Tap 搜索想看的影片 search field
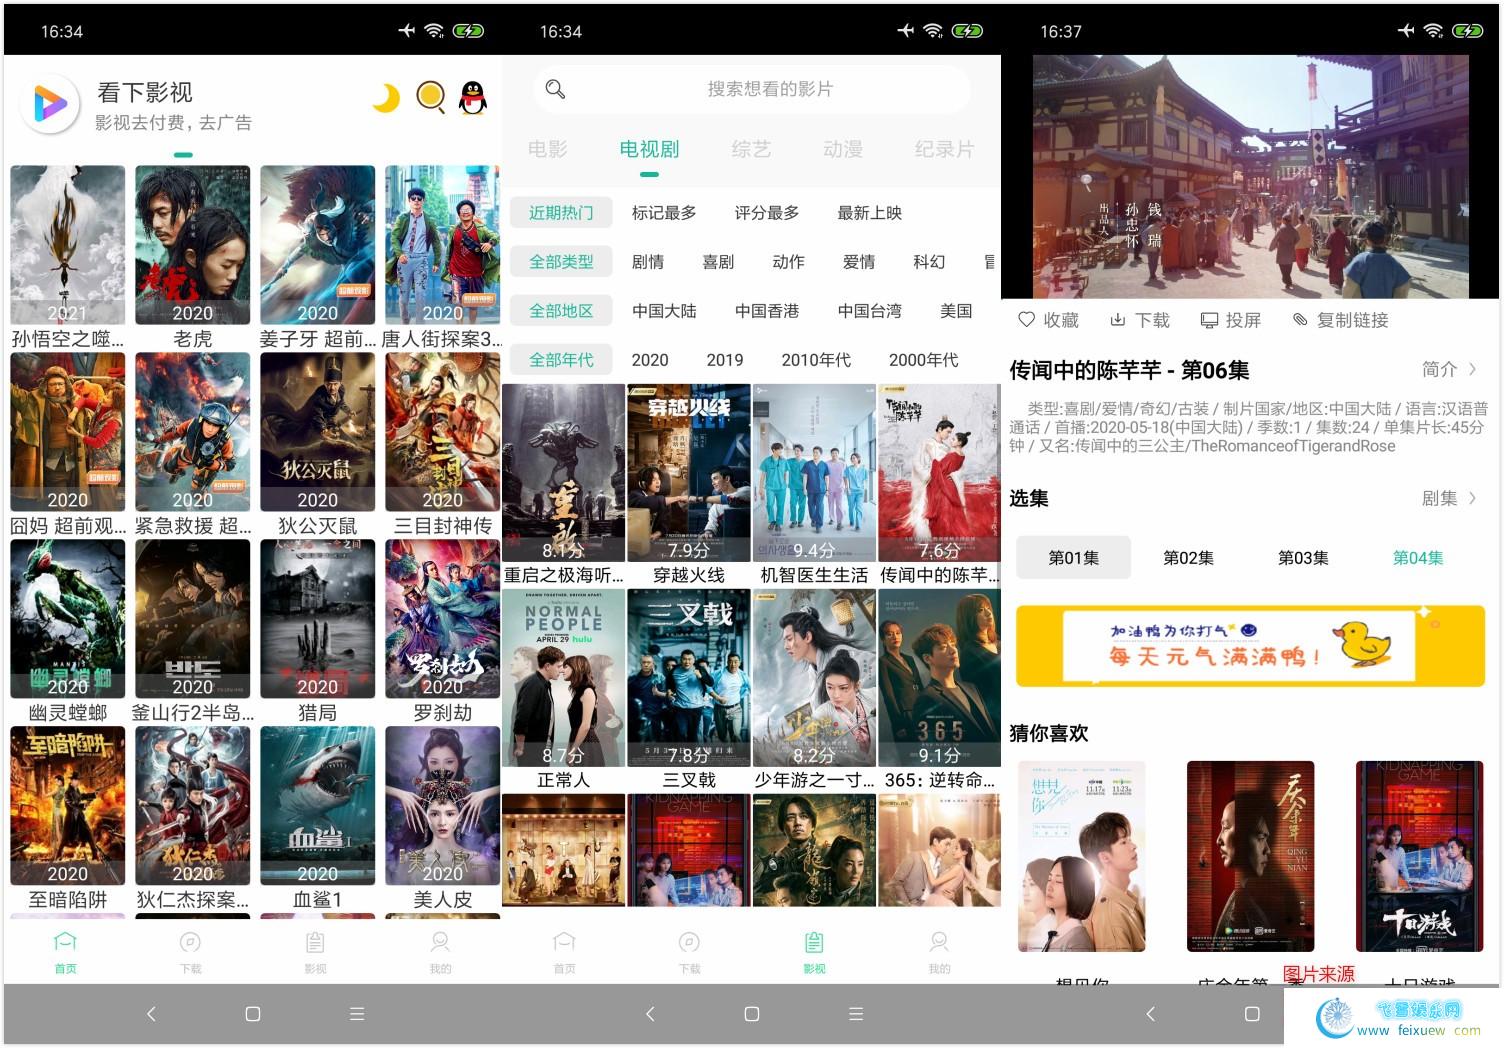Image resolution: width=1504 pixels, height=1048 pixels. click(x=752, y=89)
